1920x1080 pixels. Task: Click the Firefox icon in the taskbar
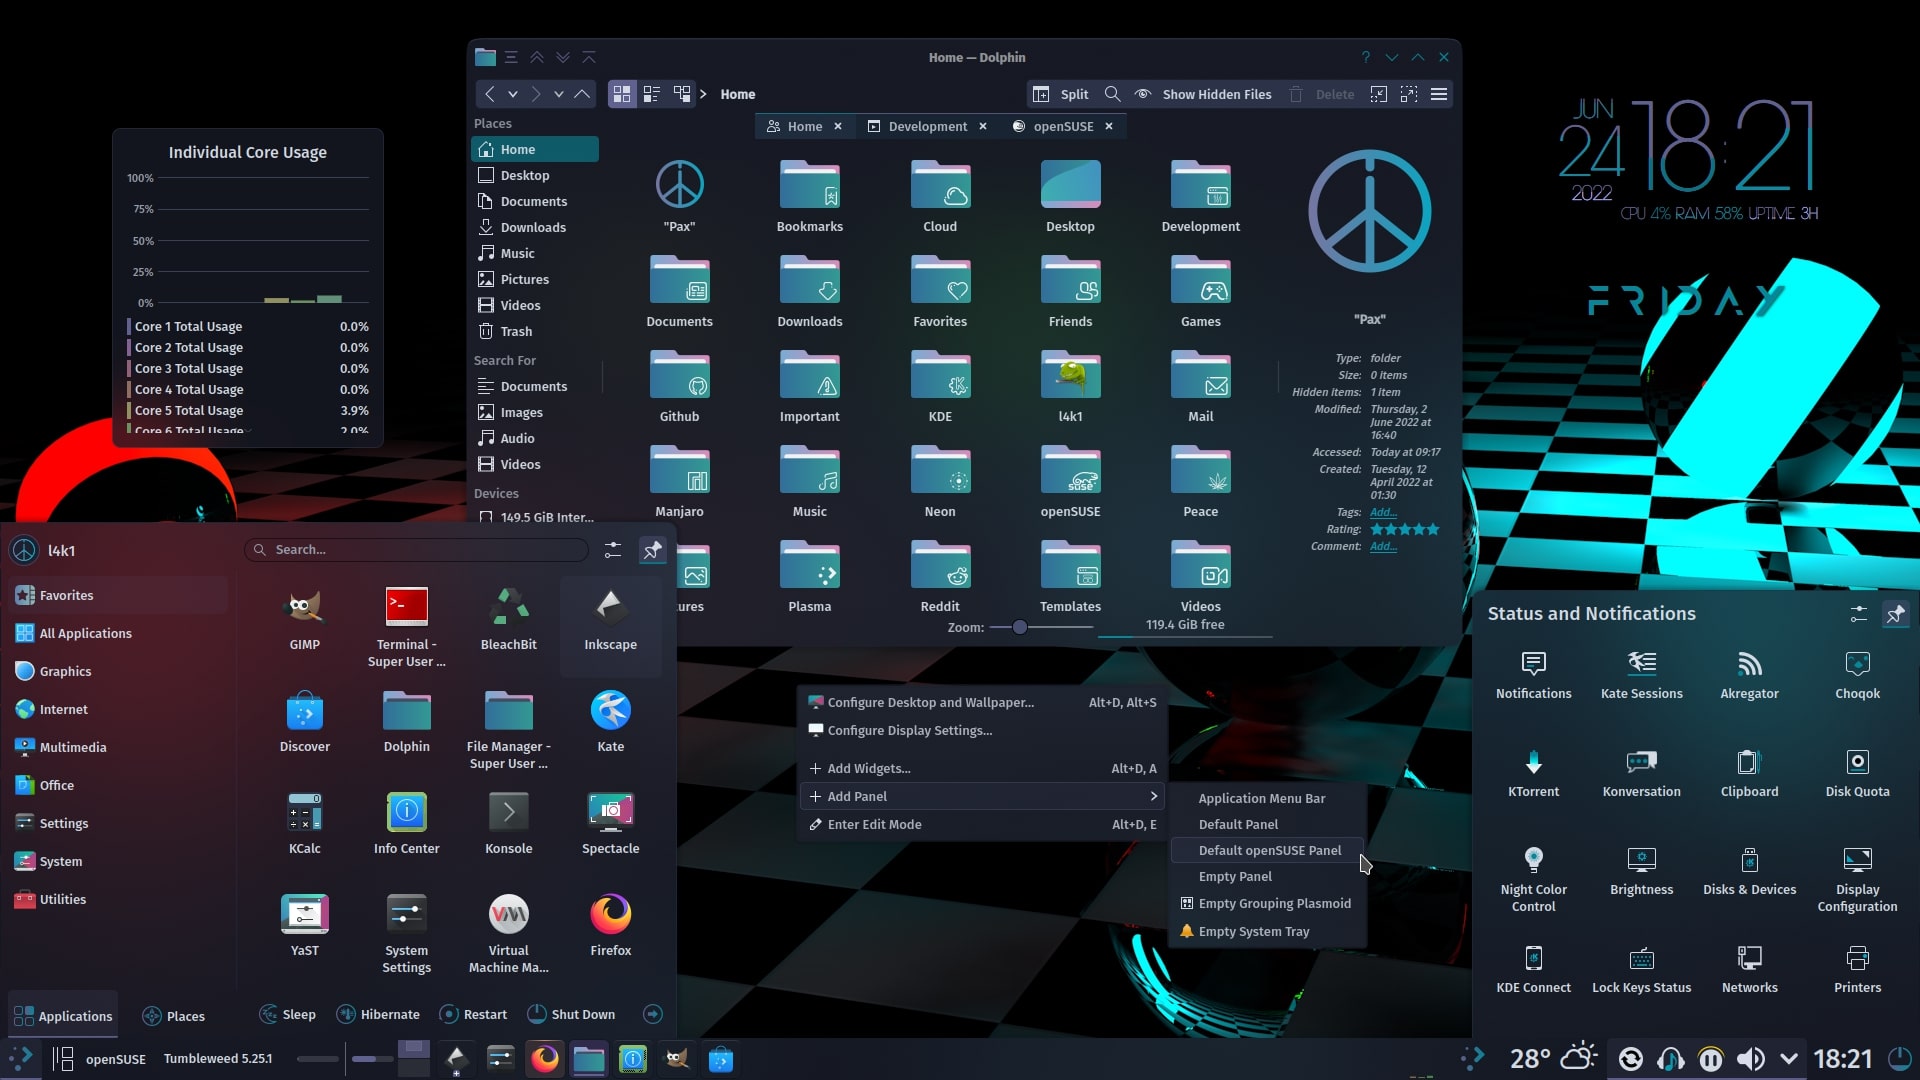click(545, 1058)
